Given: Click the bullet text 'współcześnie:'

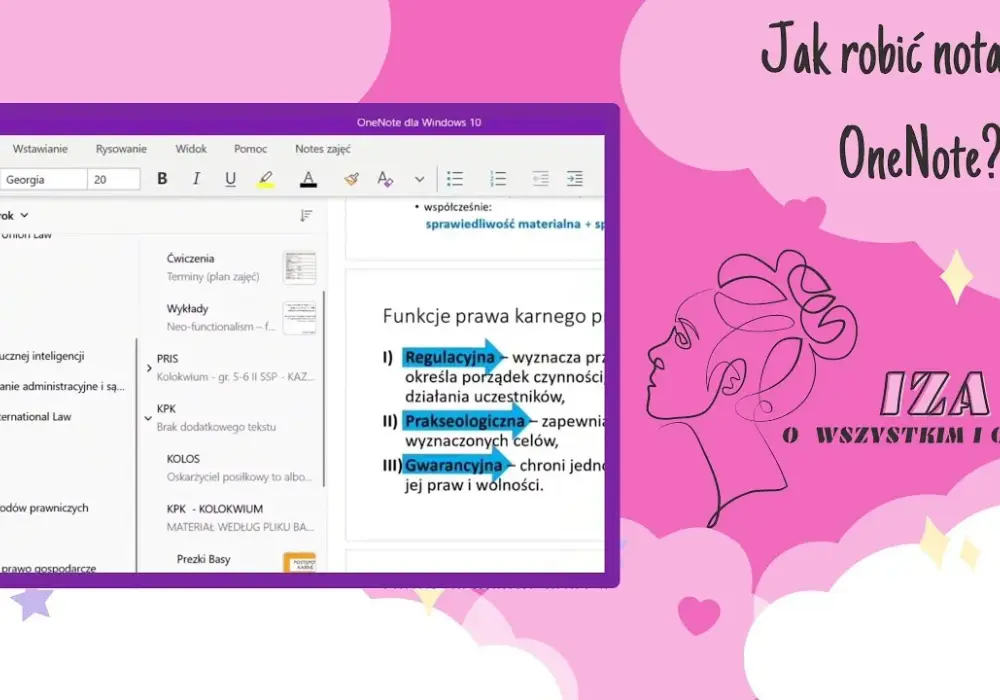Looking at the screenshot, I should point(457,207).
